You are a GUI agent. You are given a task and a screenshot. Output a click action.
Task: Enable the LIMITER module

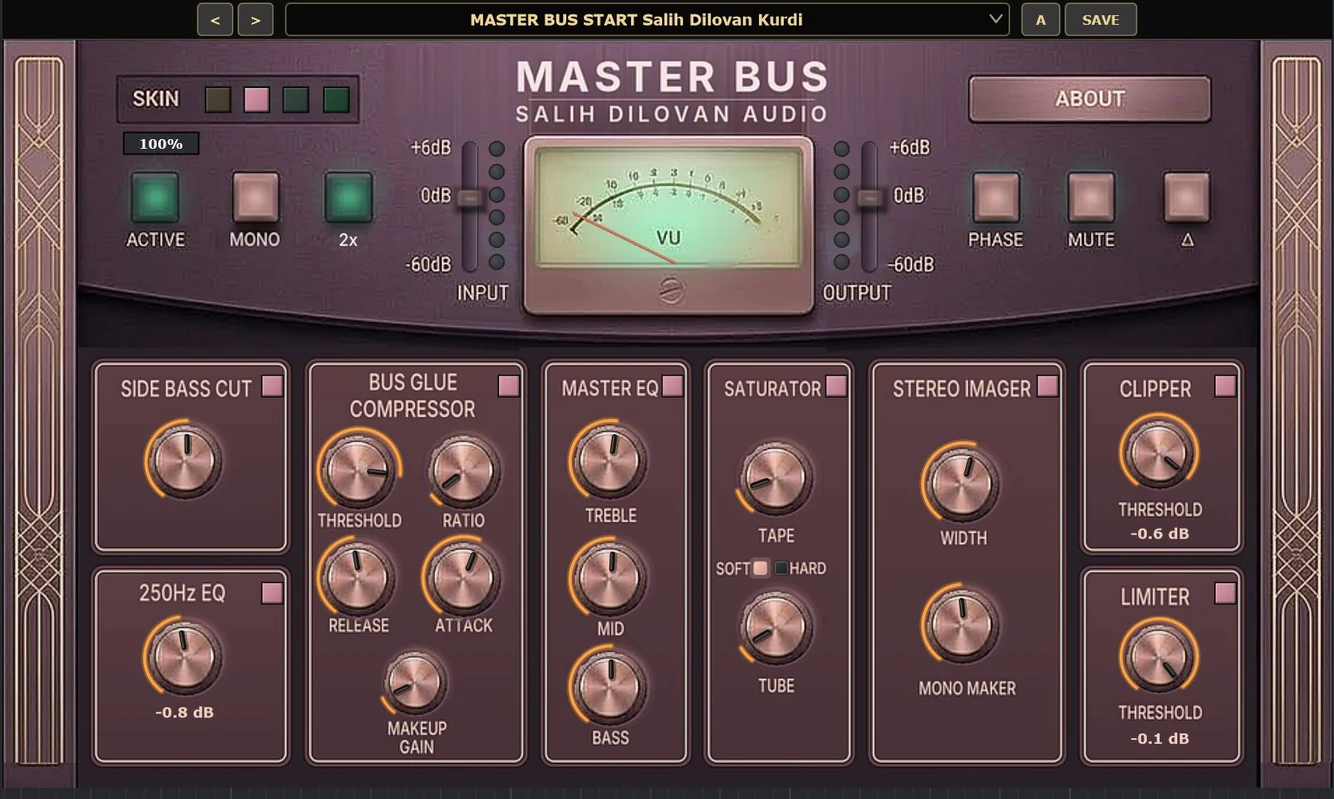(x=1225, y=593)
